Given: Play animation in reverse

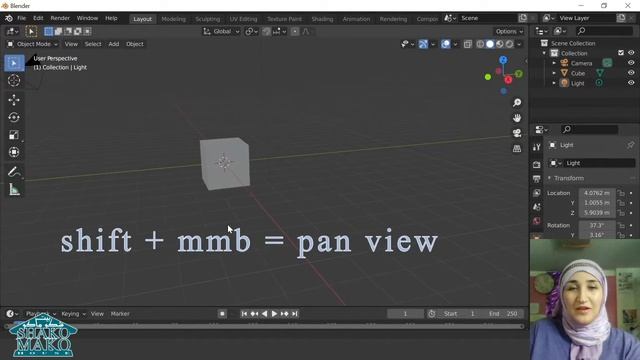Looking at the screenshot, I should (x=264, y=313).
